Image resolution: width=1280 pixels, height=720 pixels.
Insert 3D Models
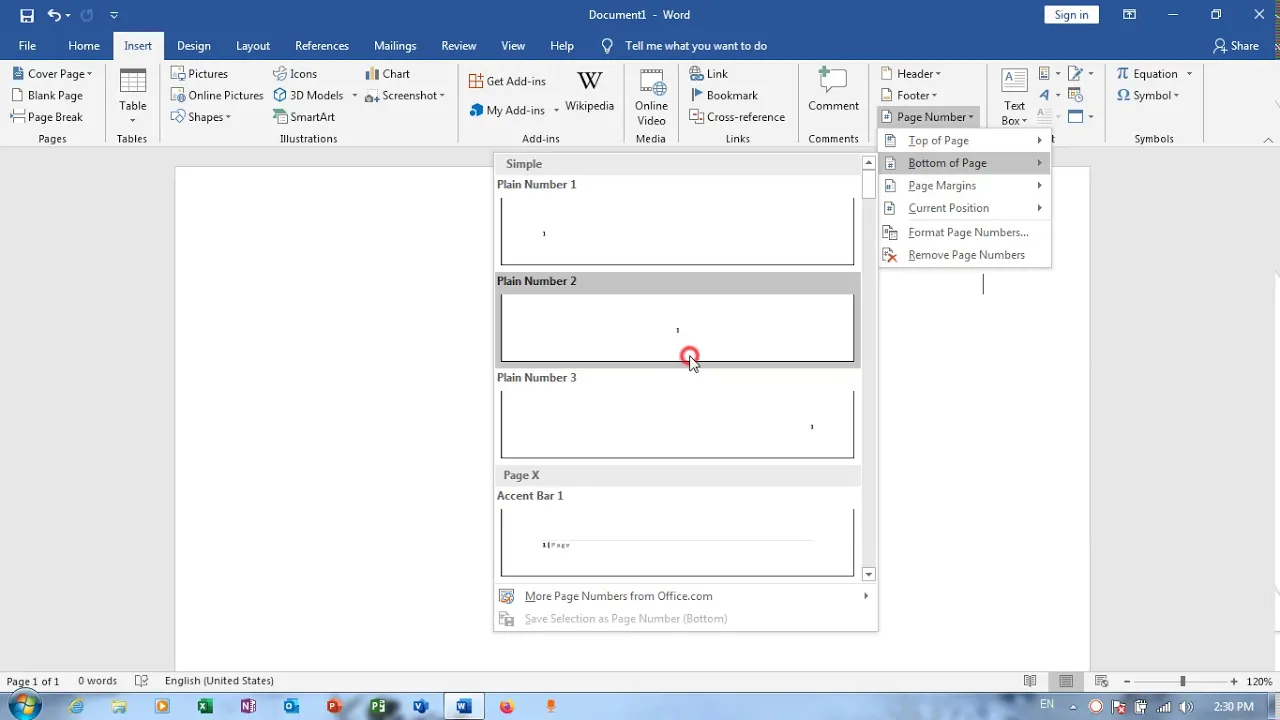pyautogui.click(x=309, y=95)
